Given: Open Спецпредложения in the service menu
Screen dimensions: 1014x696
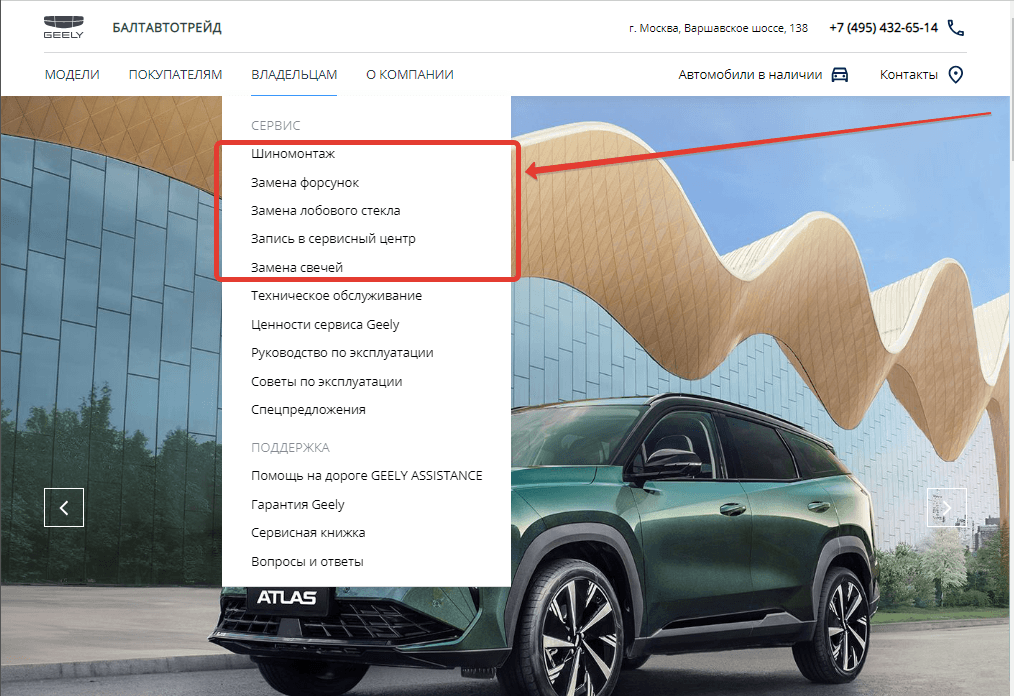Looking at the screenshot, I should coord(308,409).
